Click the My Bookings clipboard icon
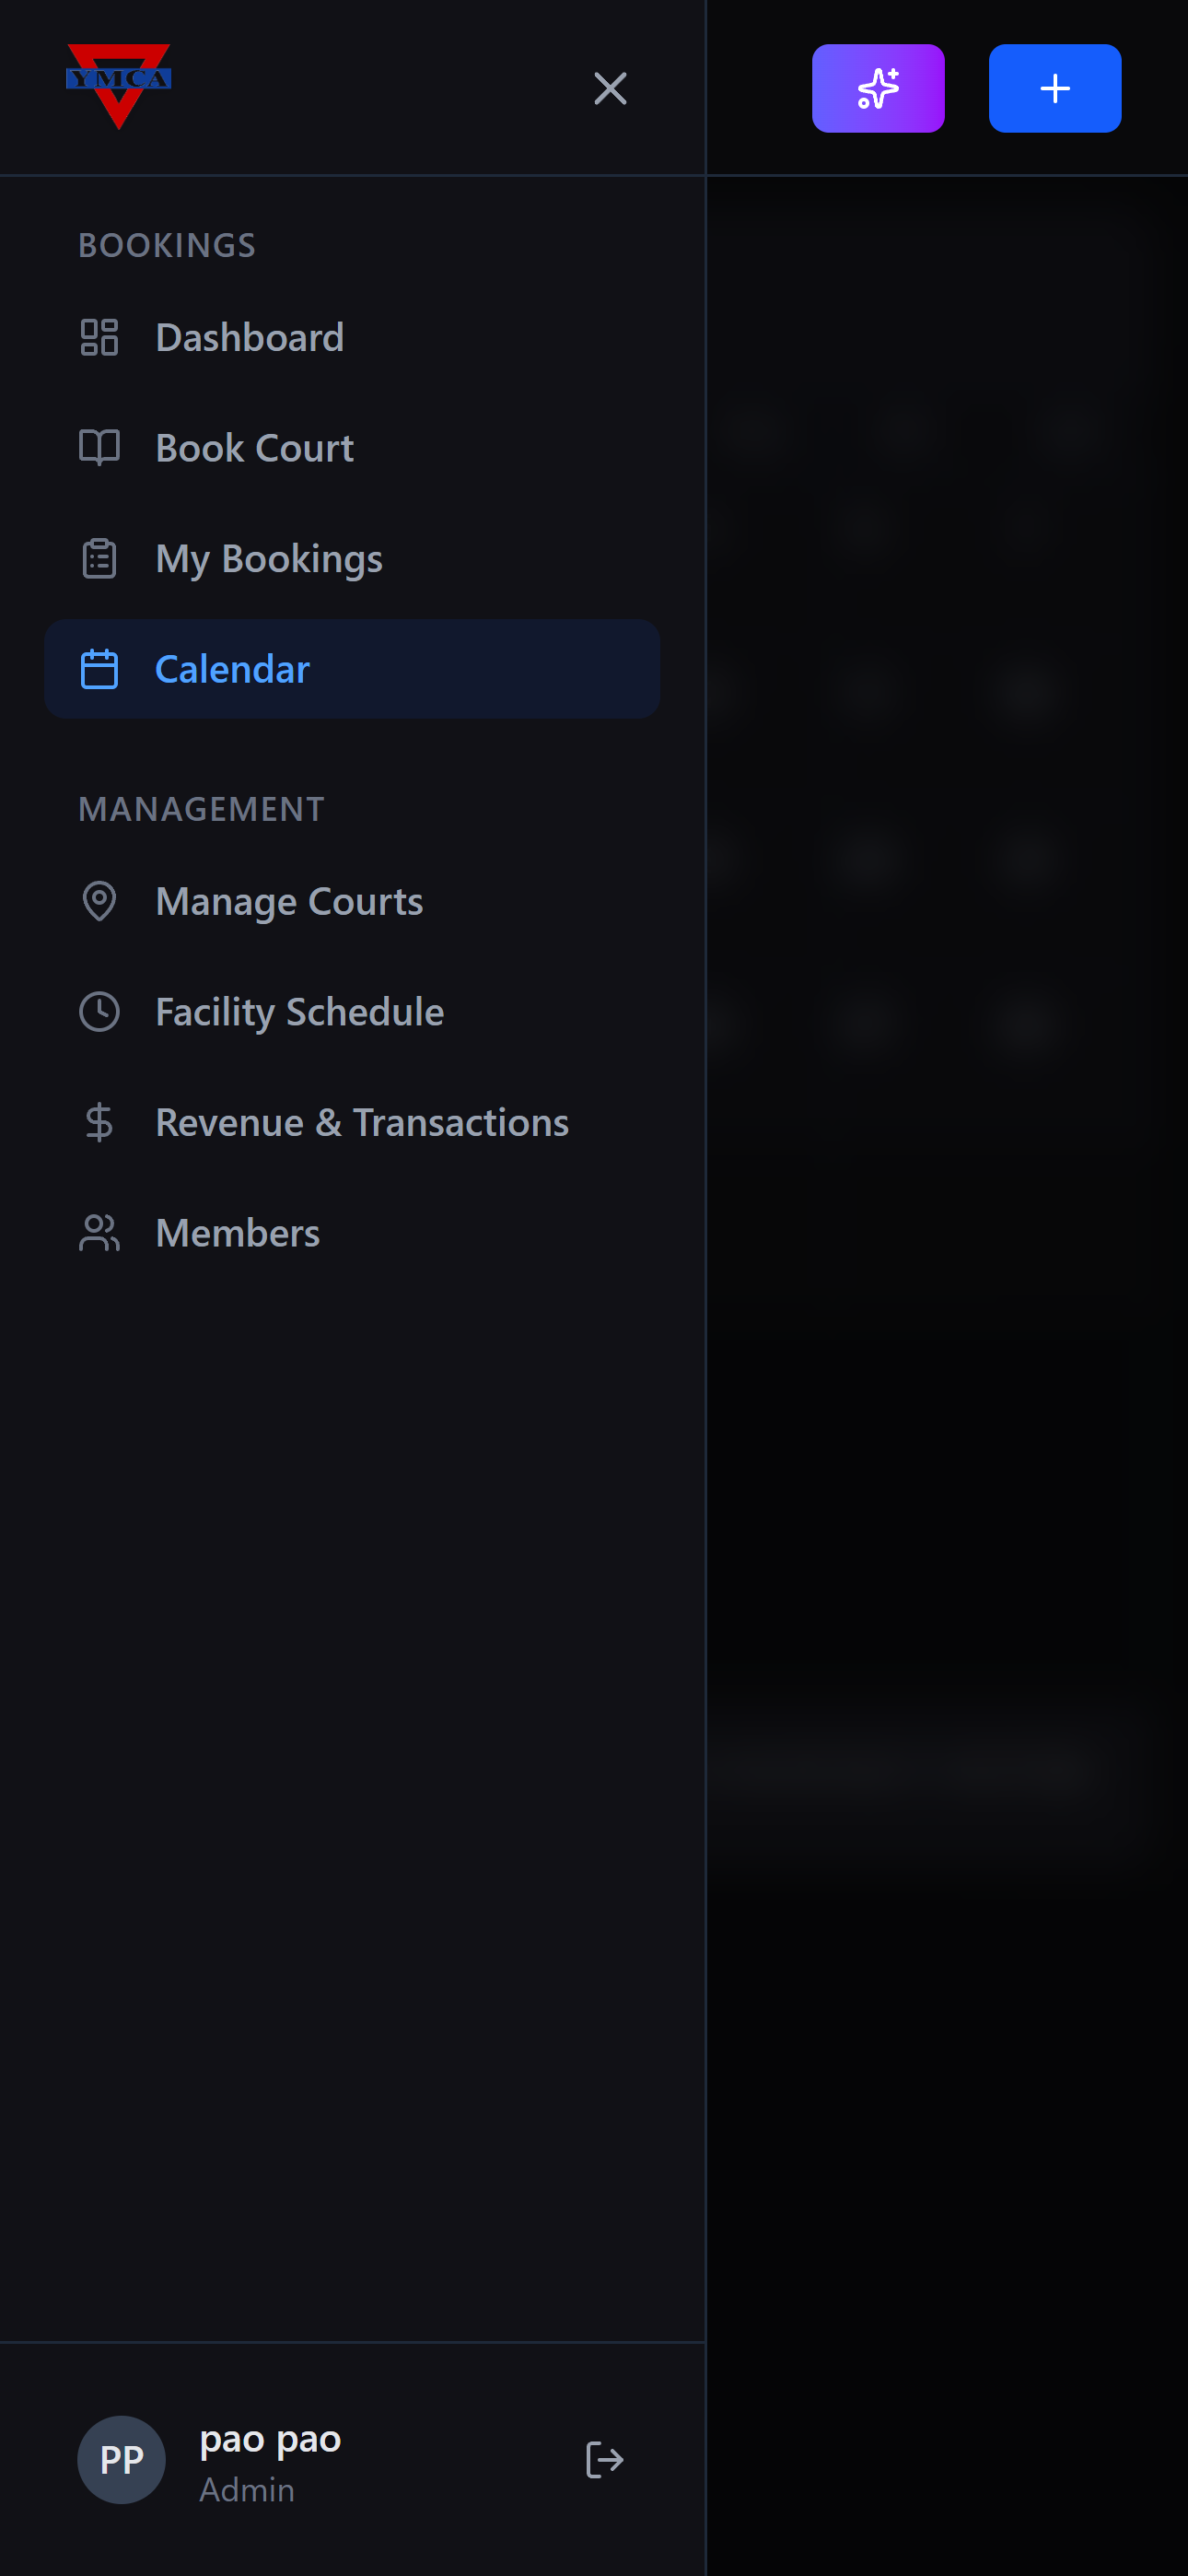Viewport: 1188px width, 2576px height. 99,559
